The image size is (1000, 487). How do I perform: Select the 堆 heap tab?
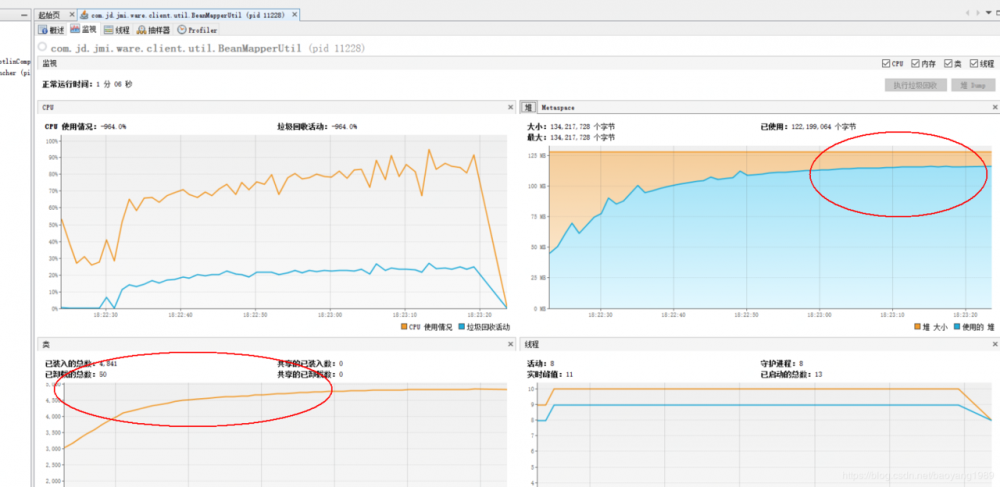(x=529, y=107)
